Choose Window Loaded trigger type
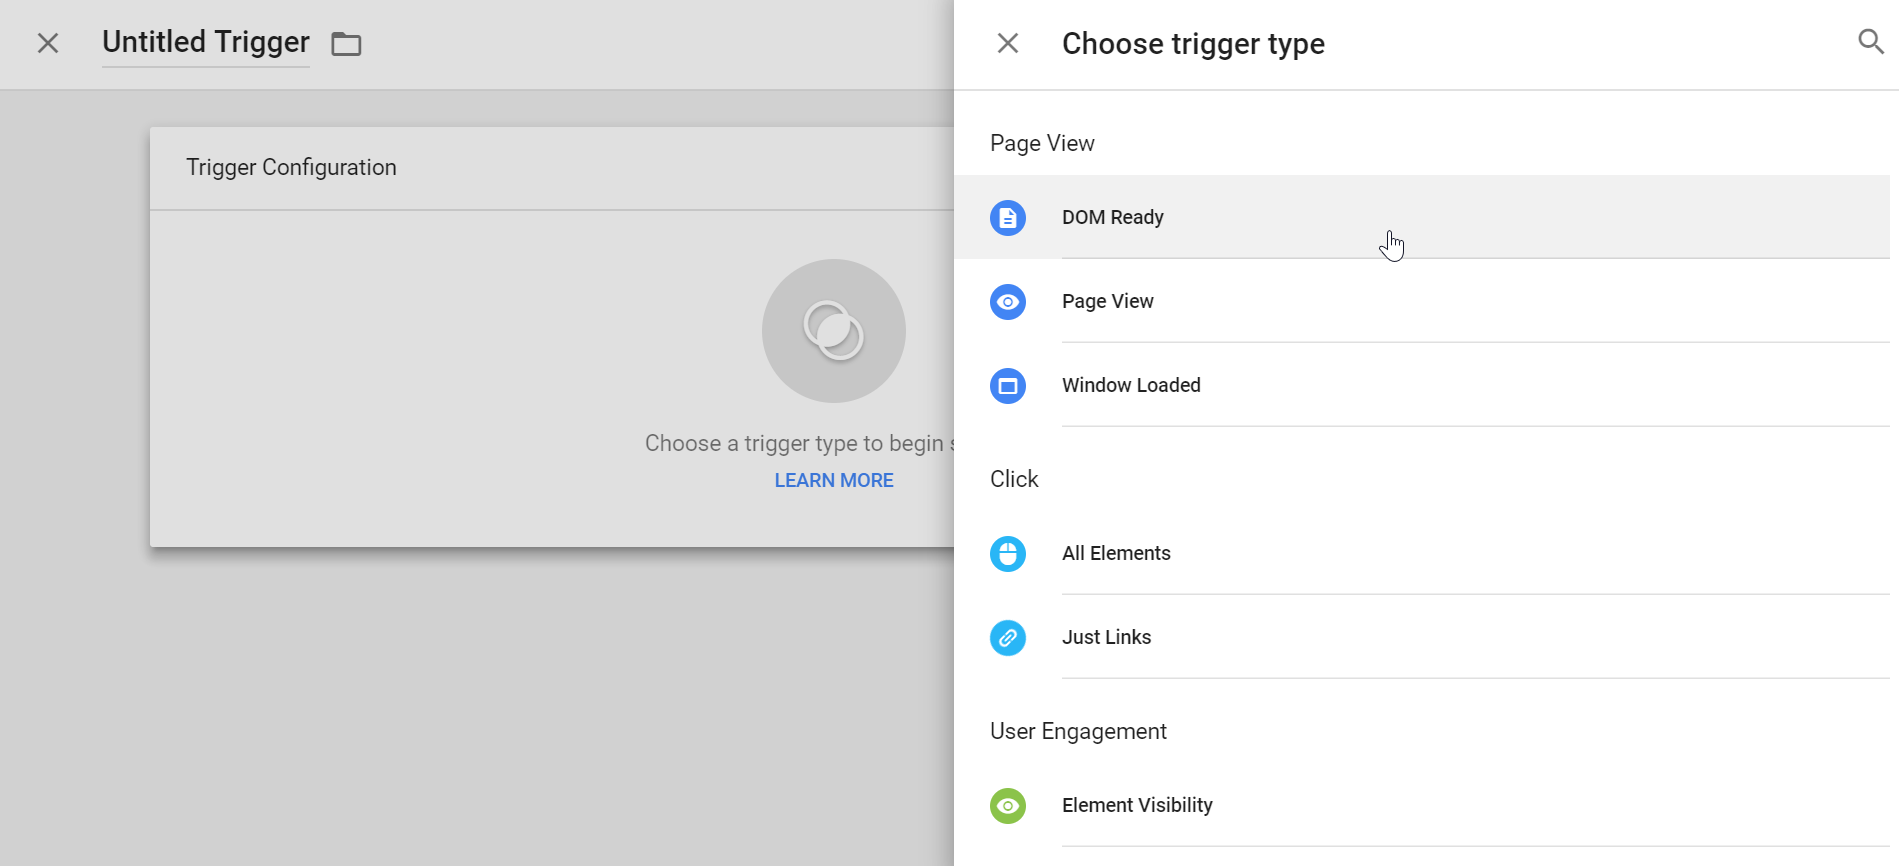This screenshot has height=866, width=1899. pyautogui.click(x=1130, y=385)
